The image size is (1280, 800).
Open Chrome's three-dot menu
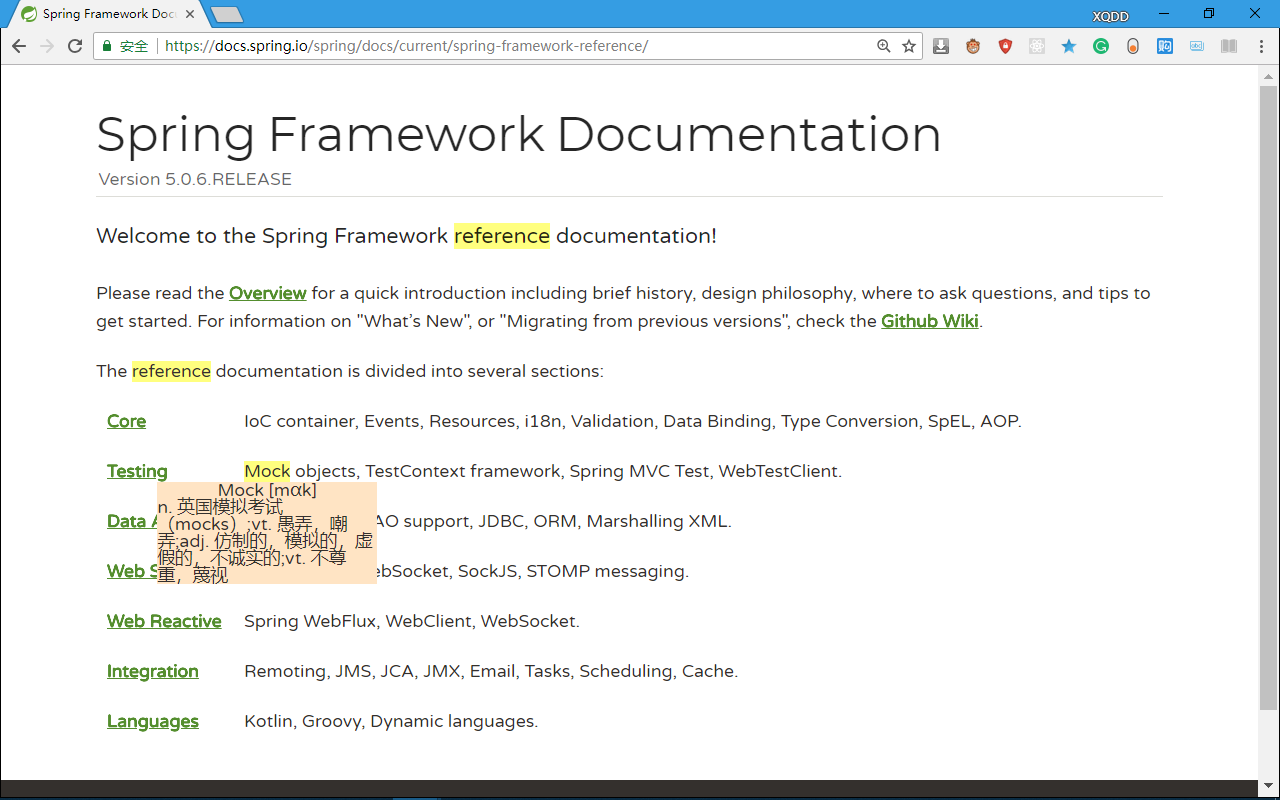tap(1261, 46)
